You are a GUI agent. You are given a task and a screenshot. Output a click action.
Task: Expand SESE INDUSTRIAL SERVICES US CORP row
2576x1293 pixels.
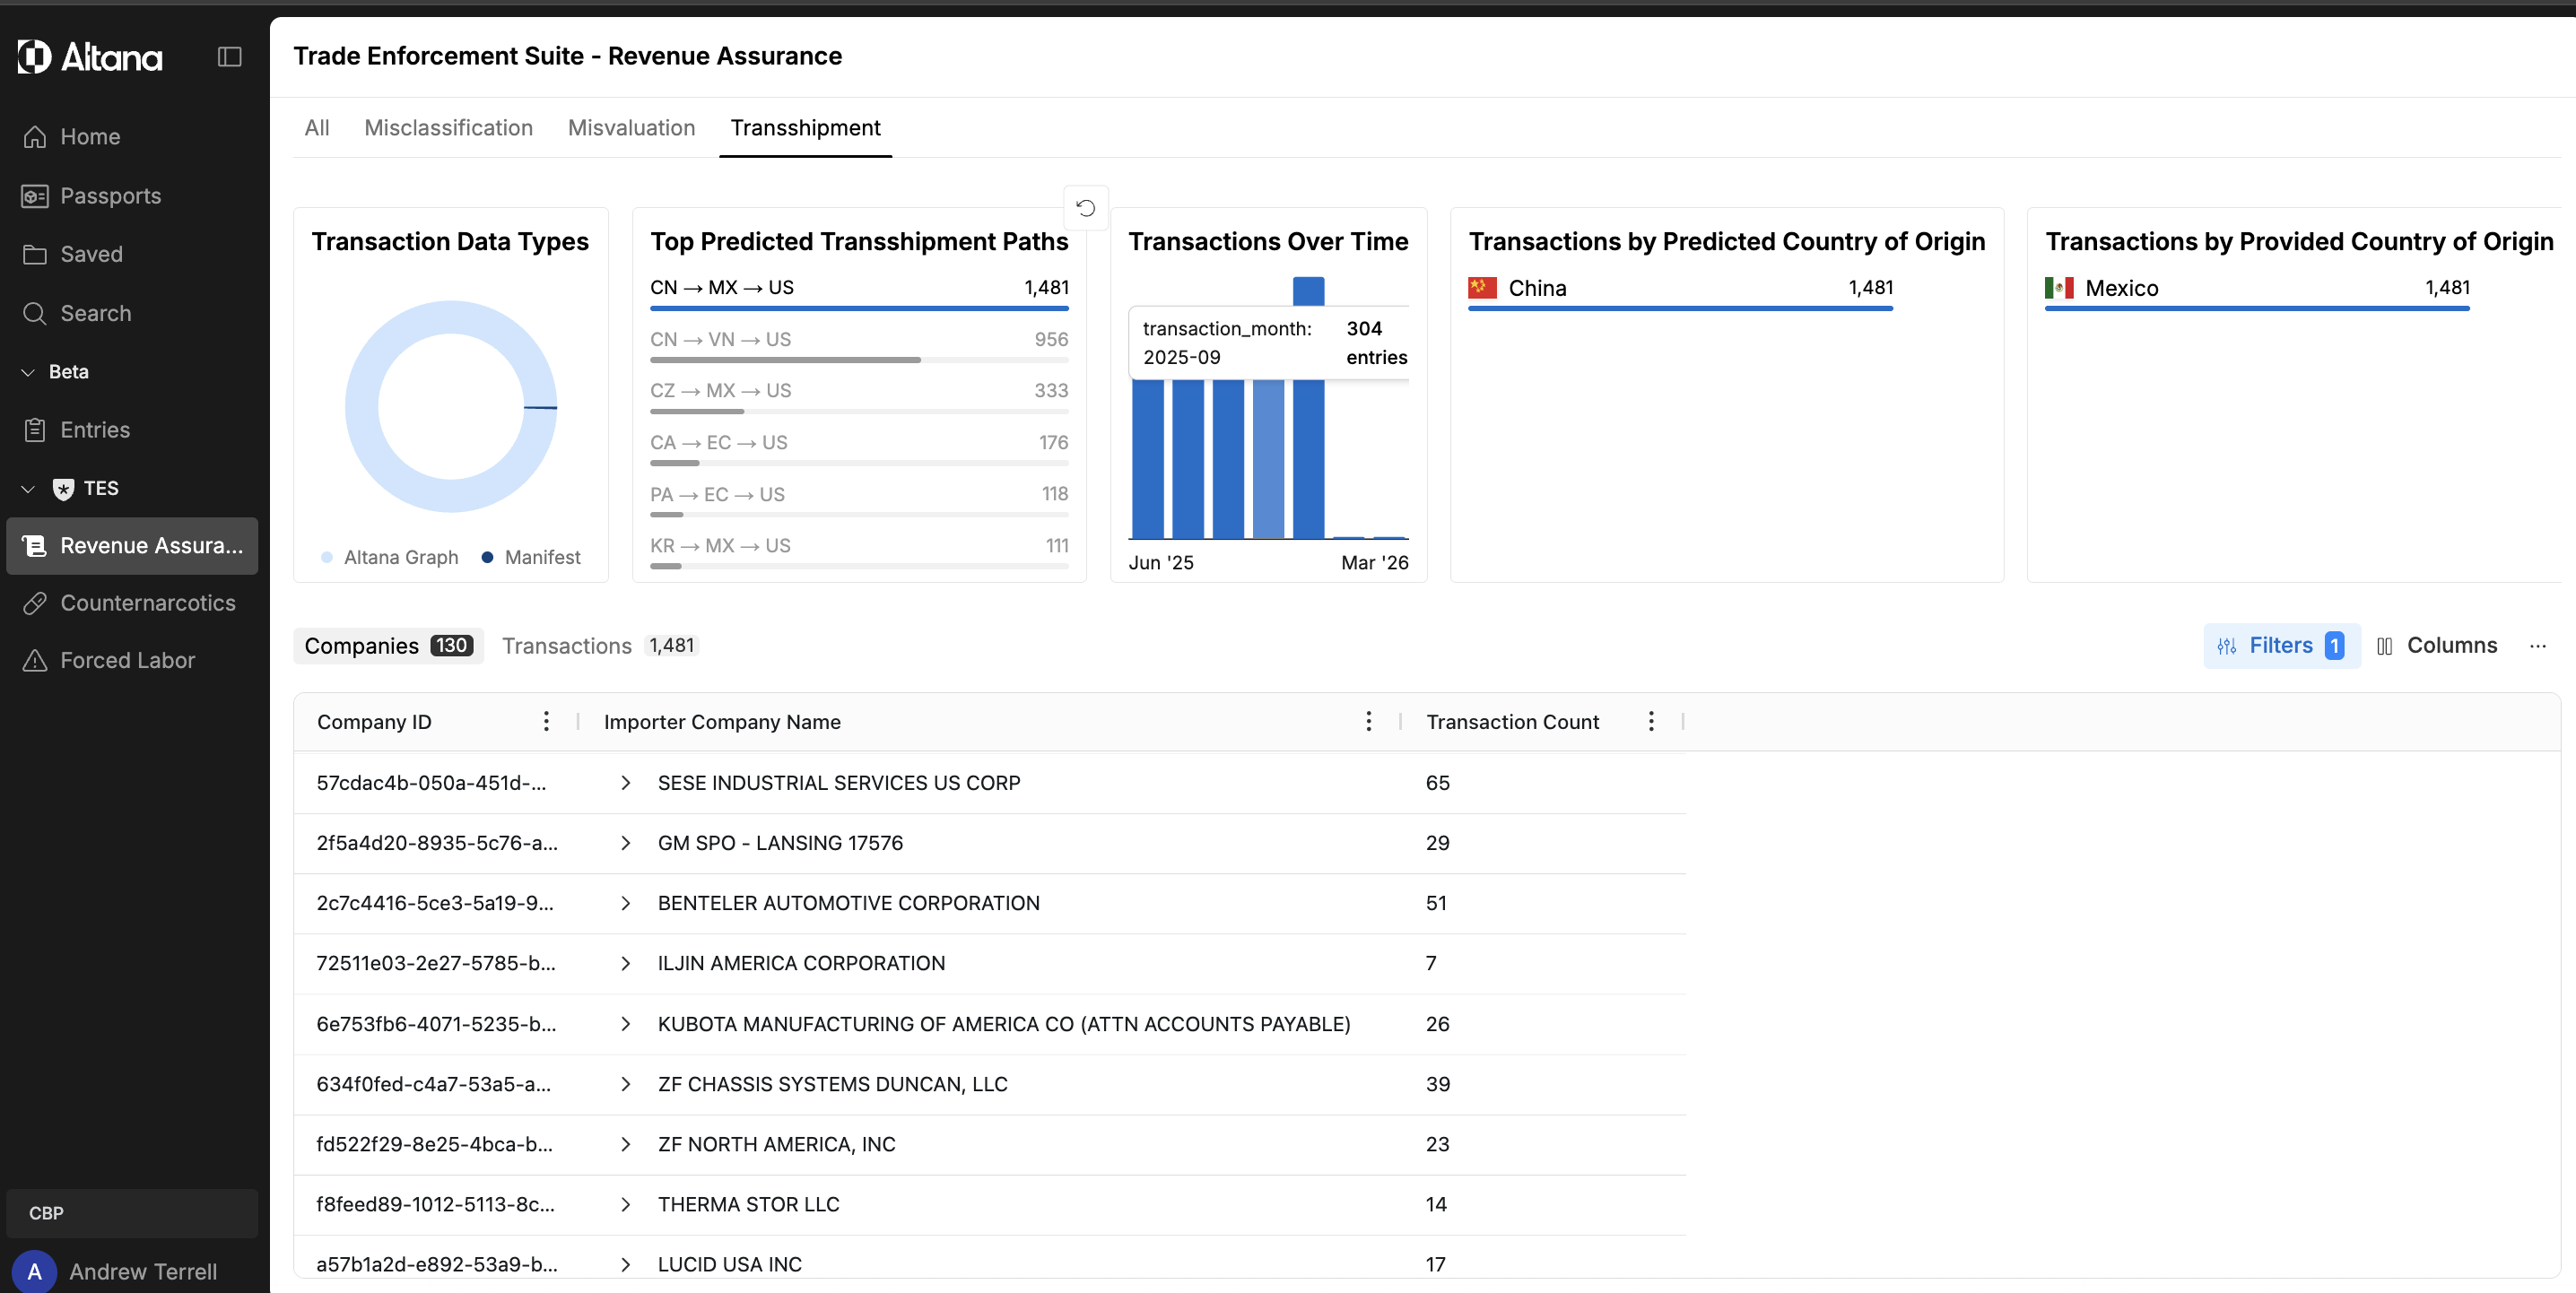pos(626,783)
